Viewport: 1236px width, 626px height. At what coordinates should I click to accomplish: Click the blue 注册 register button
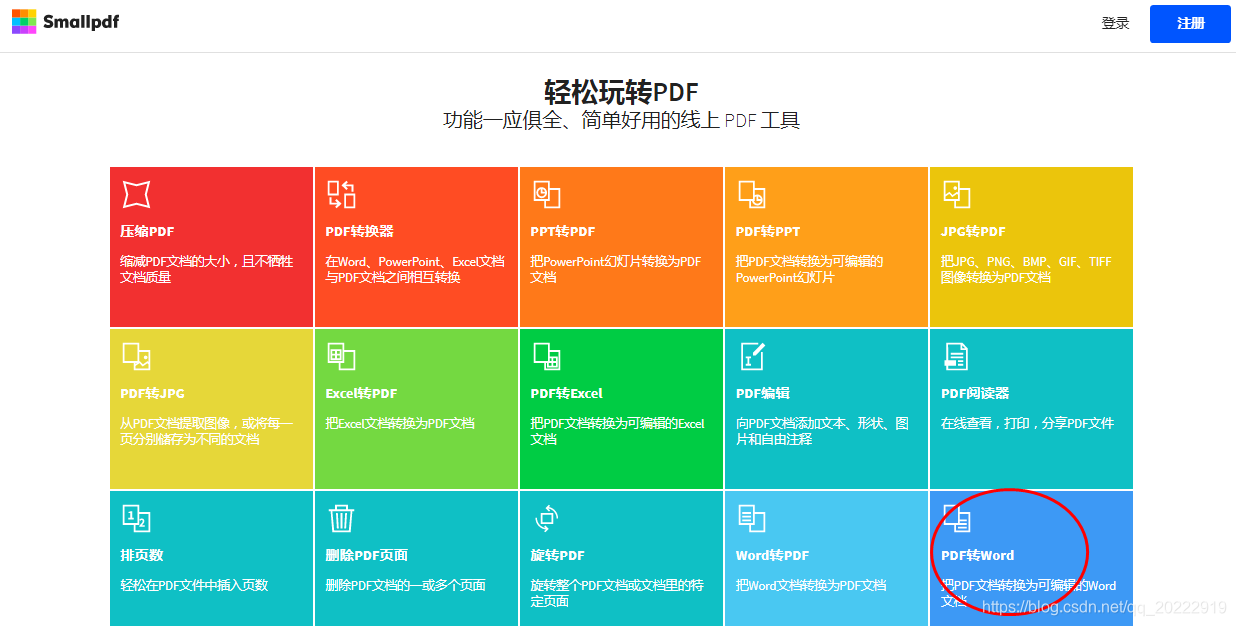[1190, 23]
